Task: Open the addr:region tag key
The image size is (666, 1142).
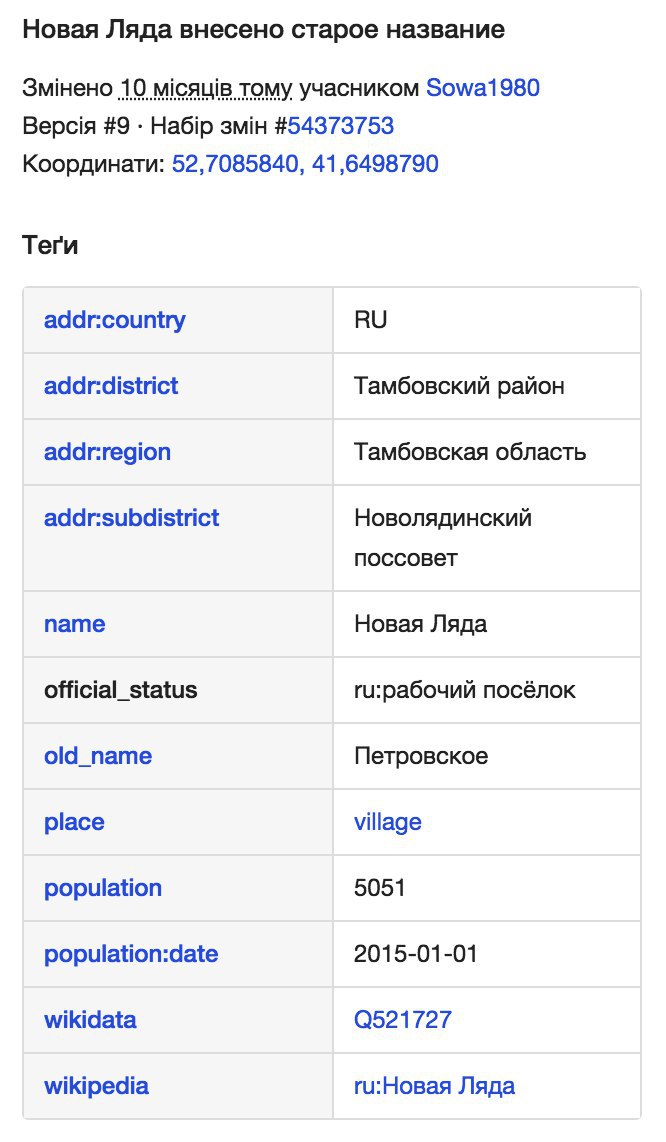Action: point(107,452)
